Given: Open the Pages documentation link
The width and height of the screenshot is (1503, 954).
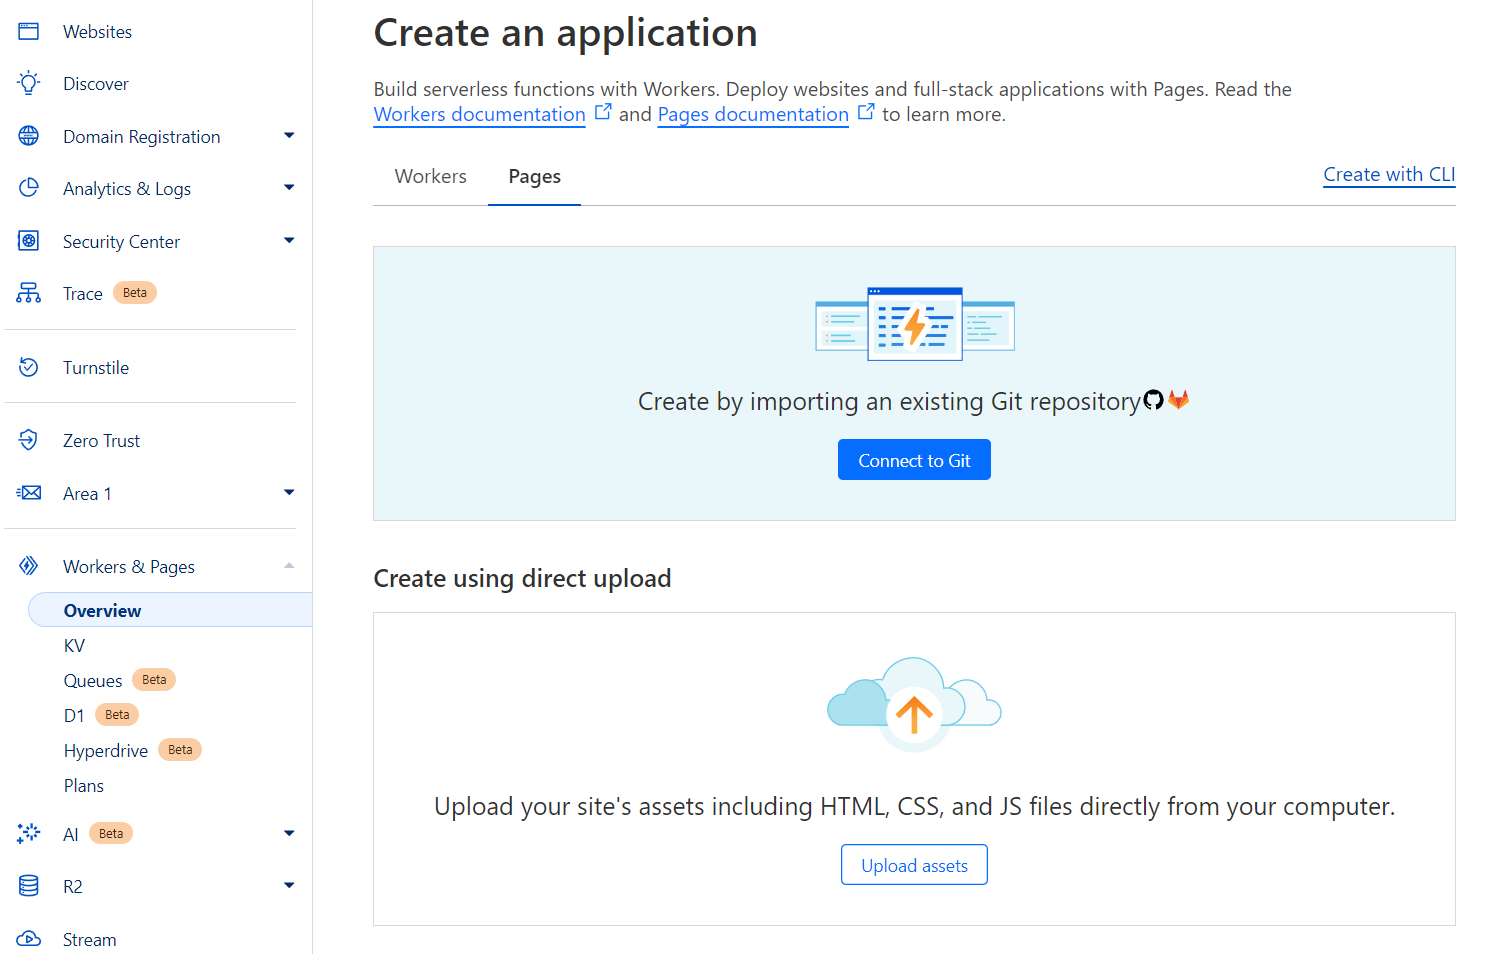Looking at the screenshot, I should [753, 114].
